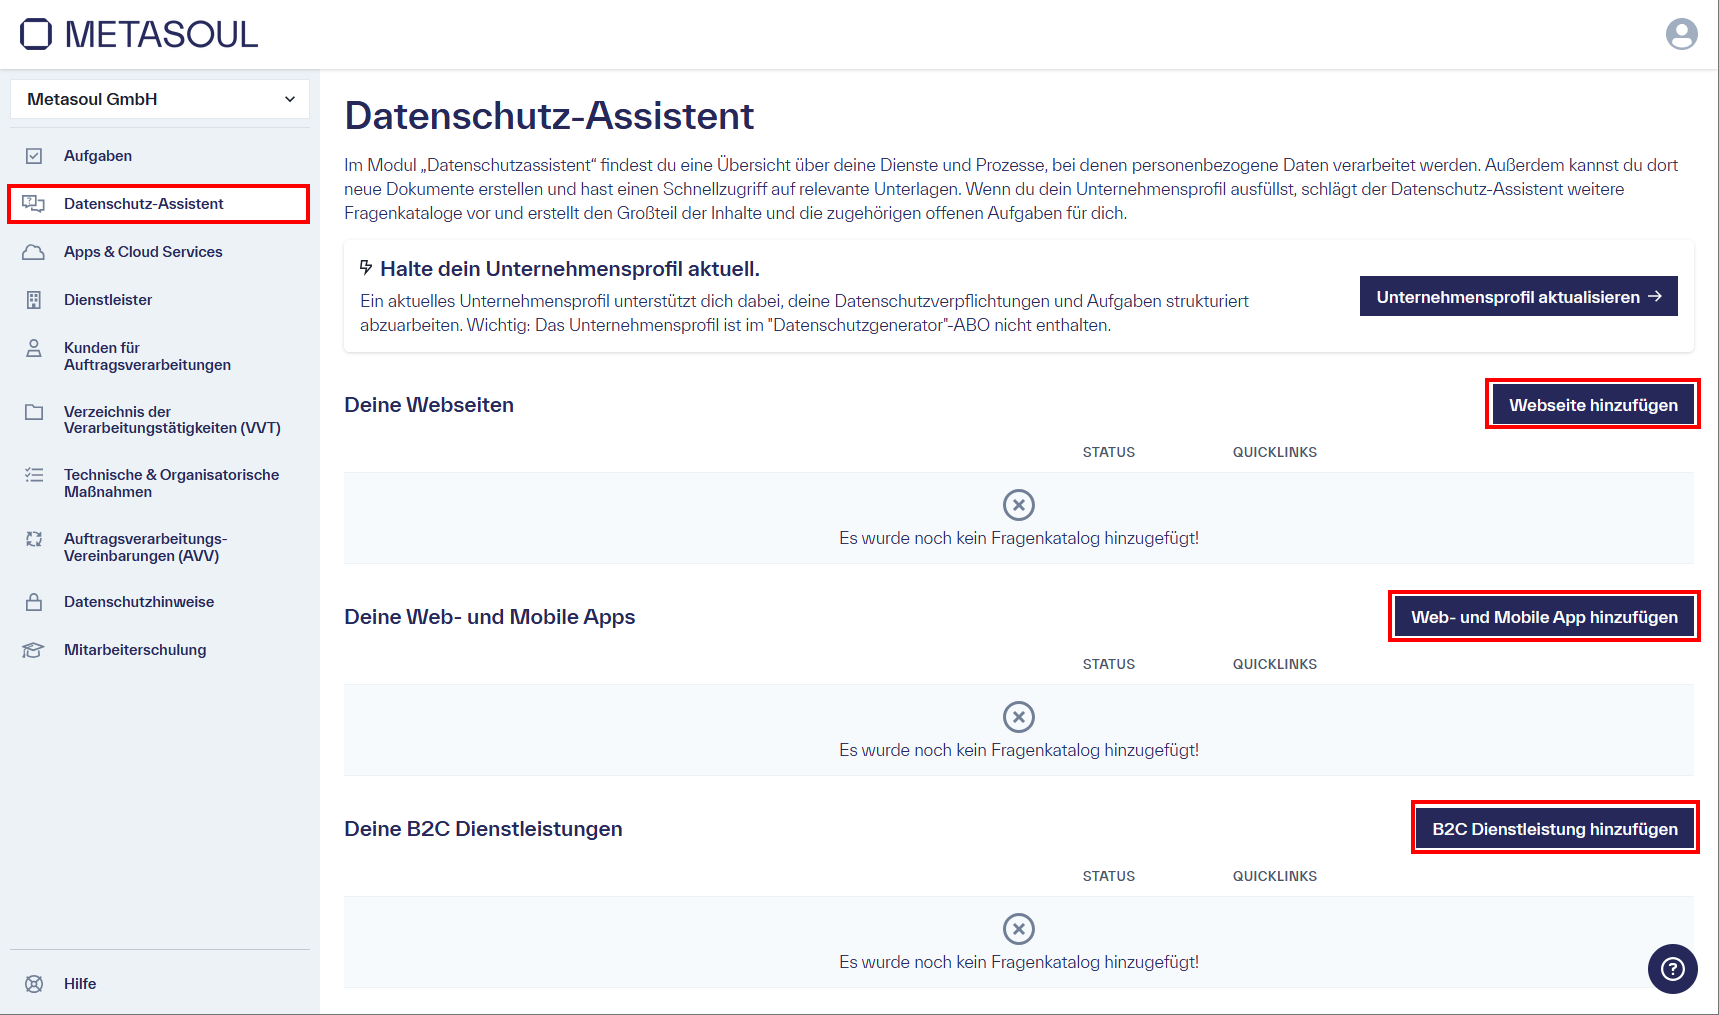Click the floating question mark help button
Image resolution: width=1719 pixels, height=1015 pixels.
pos(1672,969)
